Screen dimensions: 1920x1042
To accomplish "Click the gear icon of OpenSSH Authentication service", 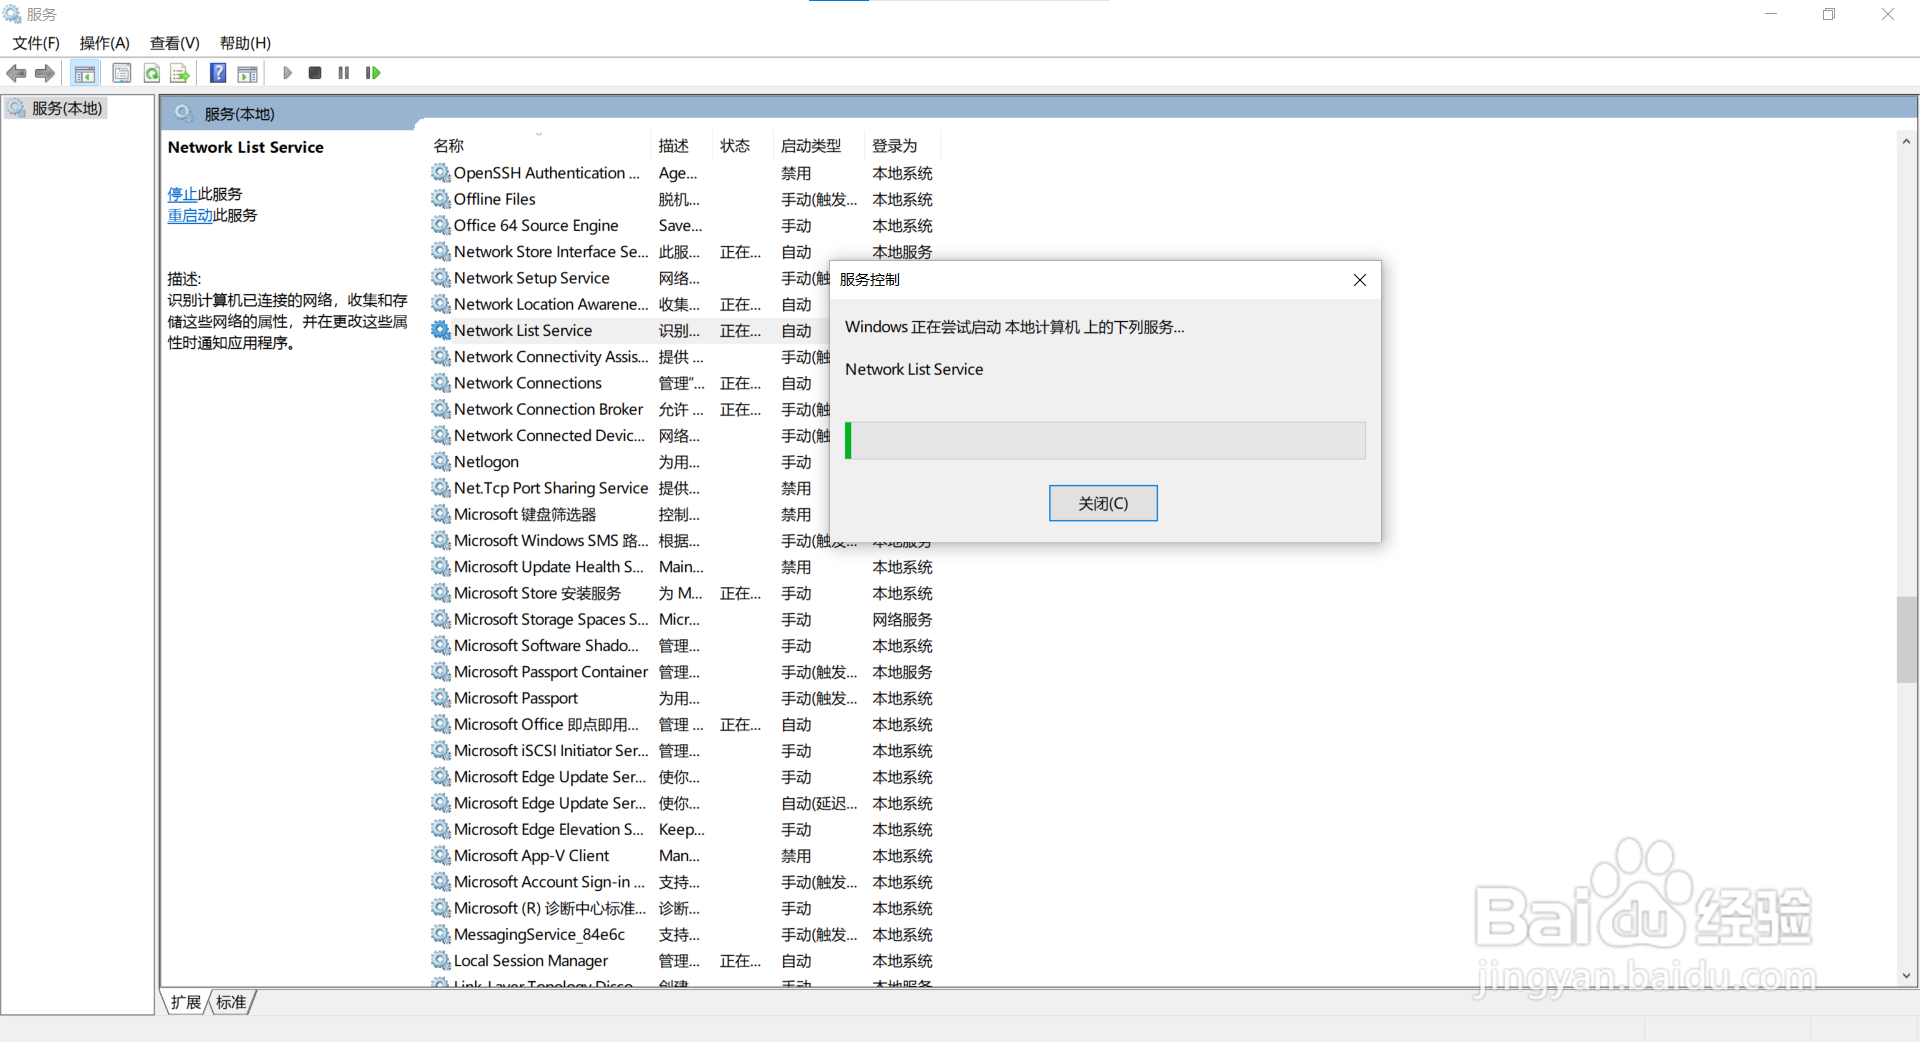I will [441, 173].
